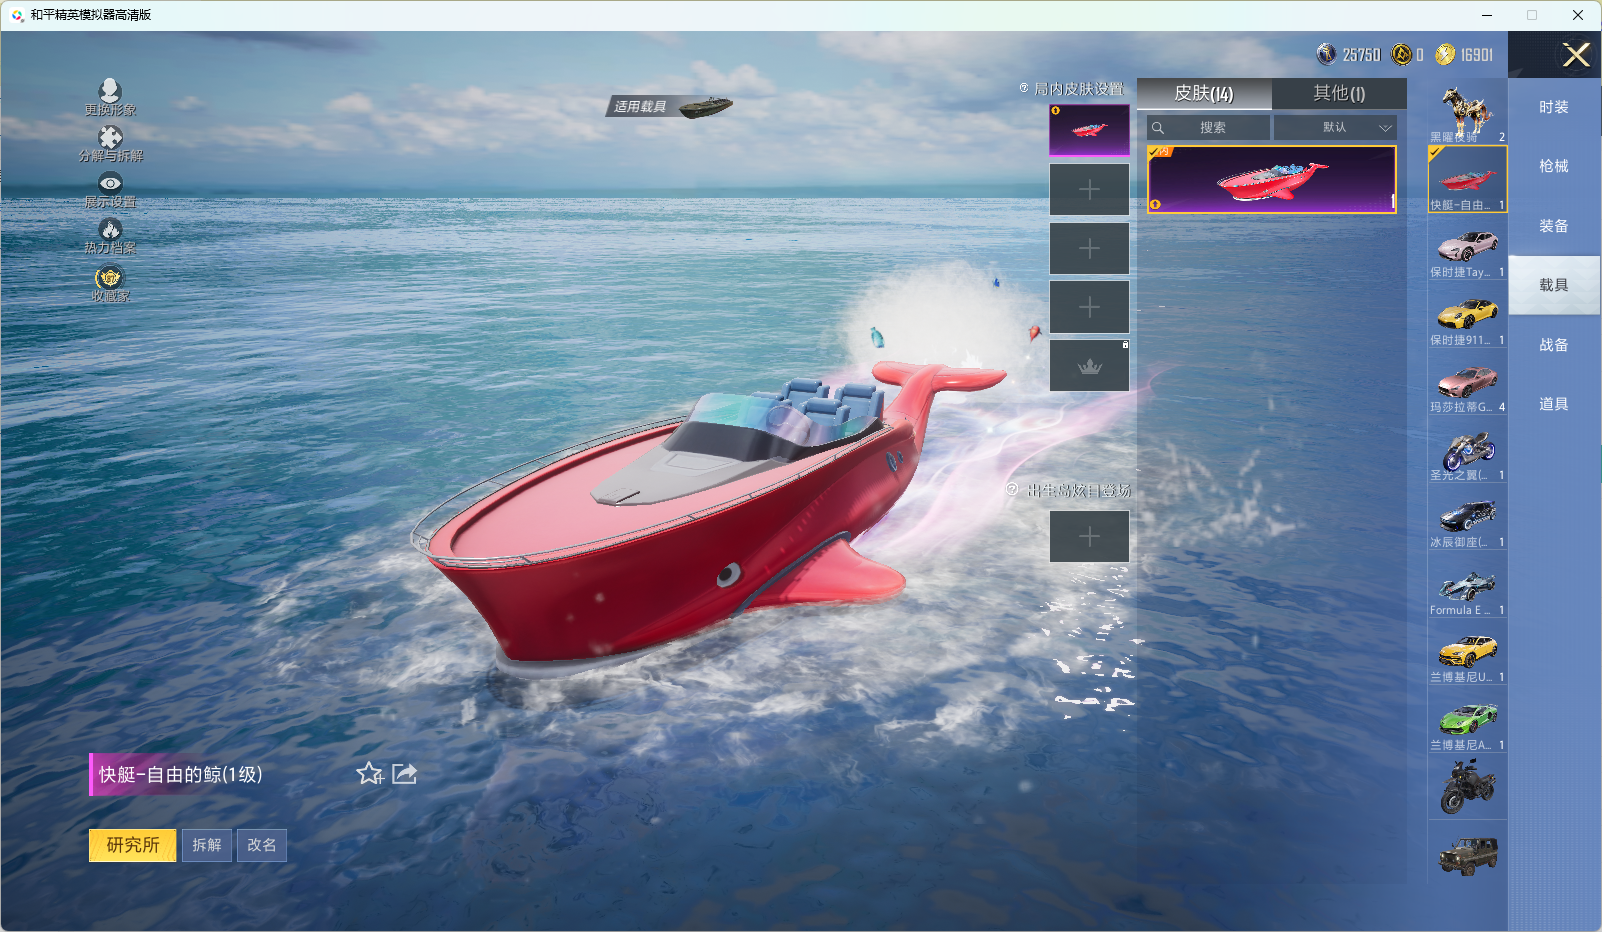
Task: Open the 战备 category tab
Action: coord(1554,345)
